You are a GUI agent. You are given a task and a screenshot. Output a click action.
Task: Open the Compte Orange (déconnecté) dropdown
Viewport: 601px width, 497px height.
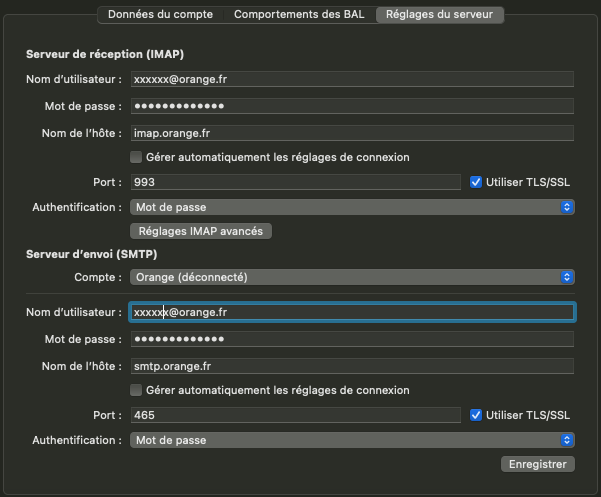click(x=352, y=277)
